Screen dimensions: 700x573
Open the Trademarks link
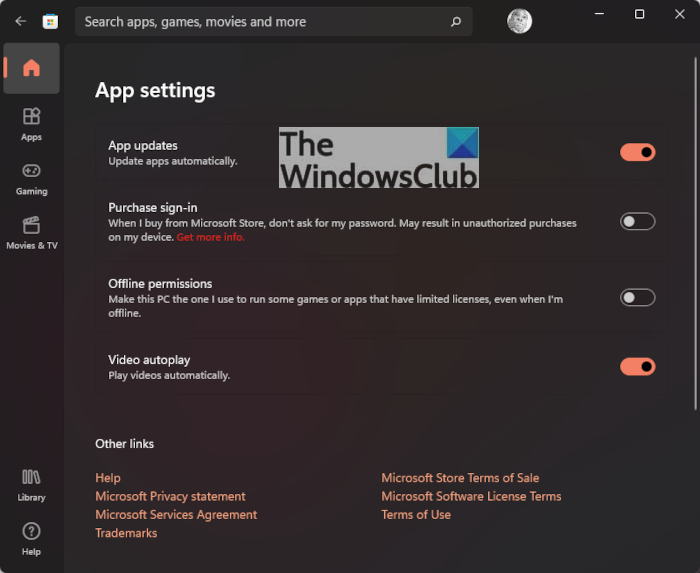126,533
